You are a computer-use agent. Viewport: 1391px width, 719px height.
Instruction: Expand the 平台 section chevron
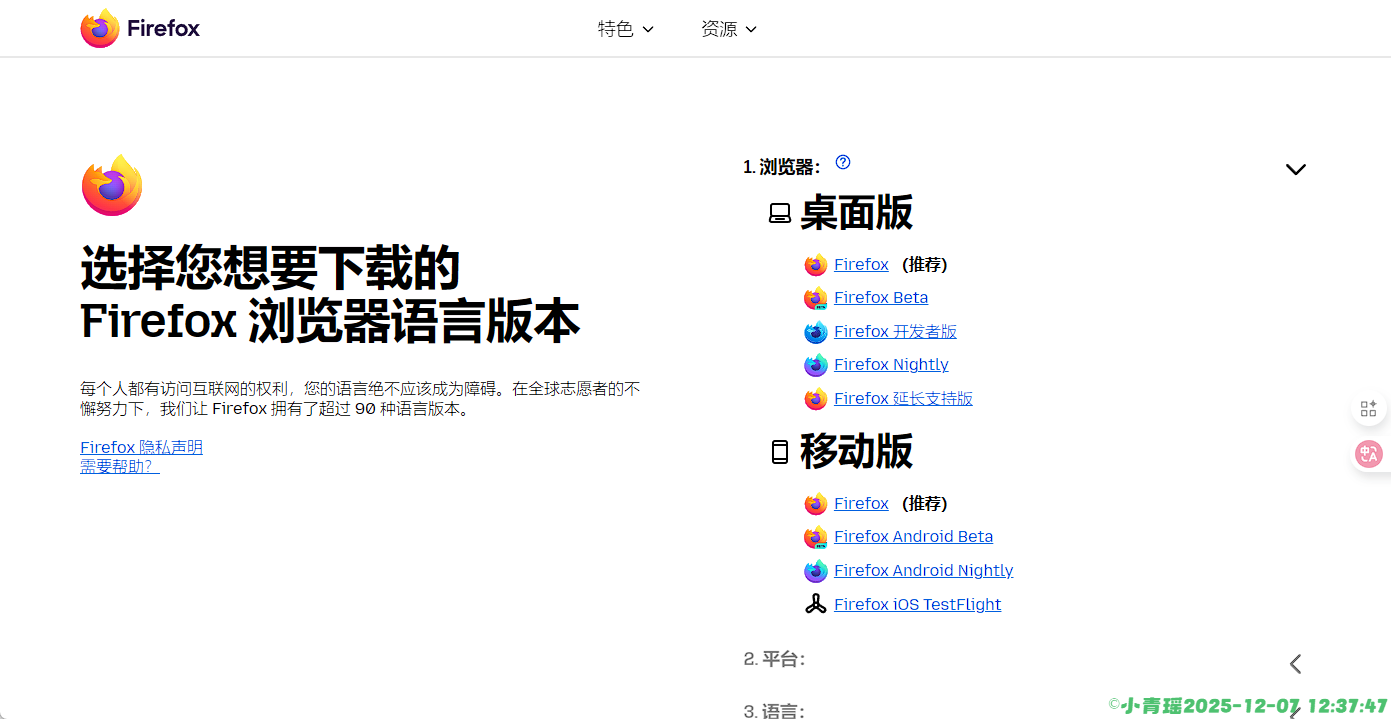tap(1295, 663)
